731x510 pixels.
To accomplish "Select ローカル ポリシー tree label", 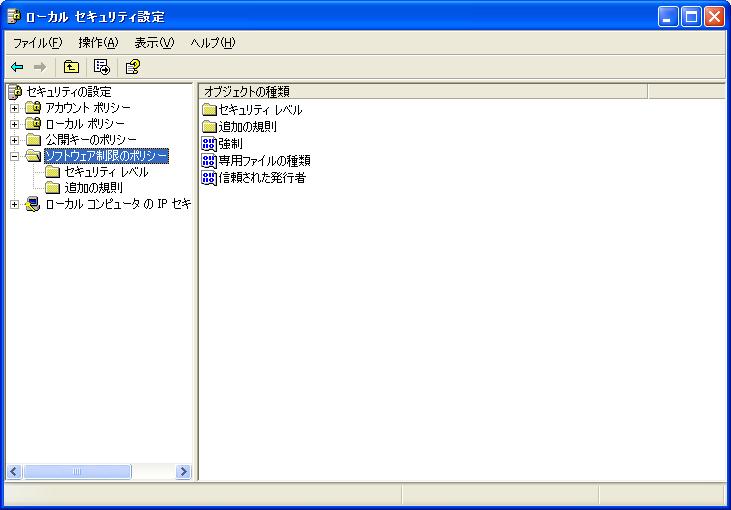I will coord(85,124).
